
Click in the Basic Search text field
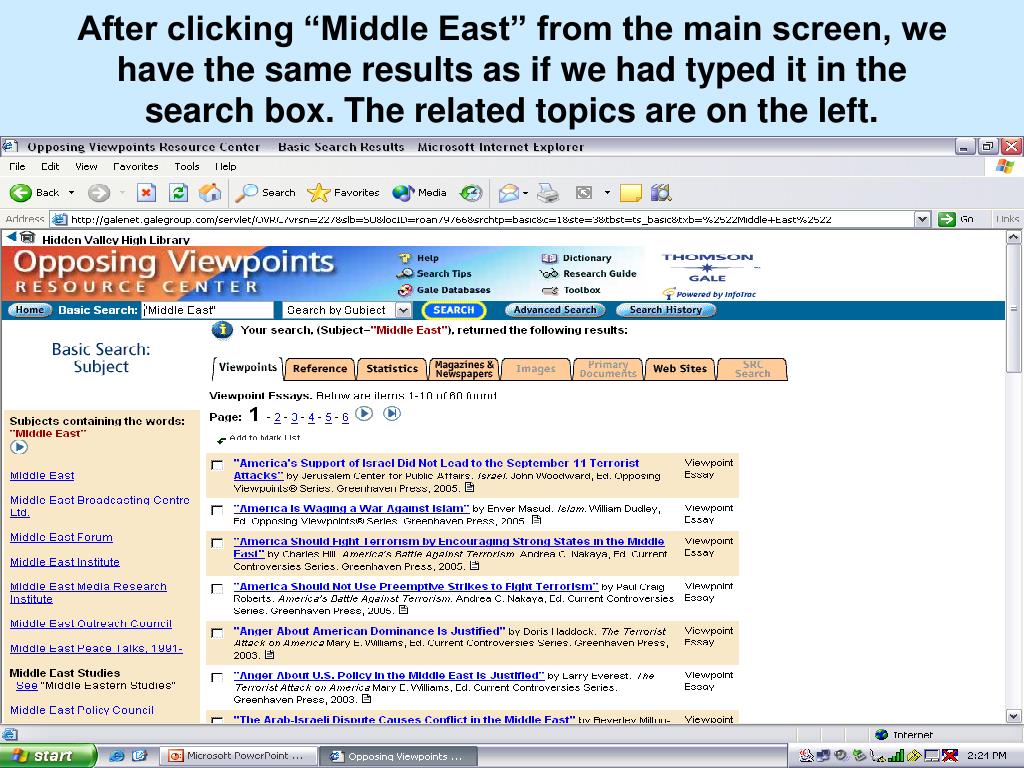point(208,310)
